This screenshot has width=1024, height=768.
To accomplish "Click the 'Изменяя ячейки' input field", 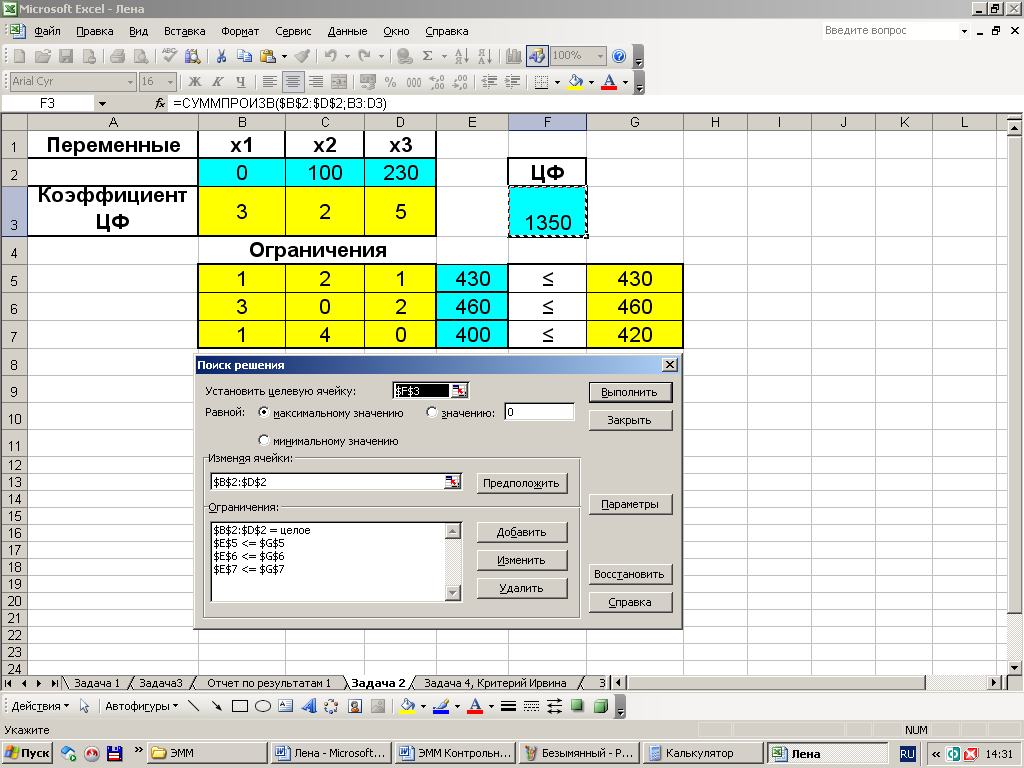I will 326,482.
